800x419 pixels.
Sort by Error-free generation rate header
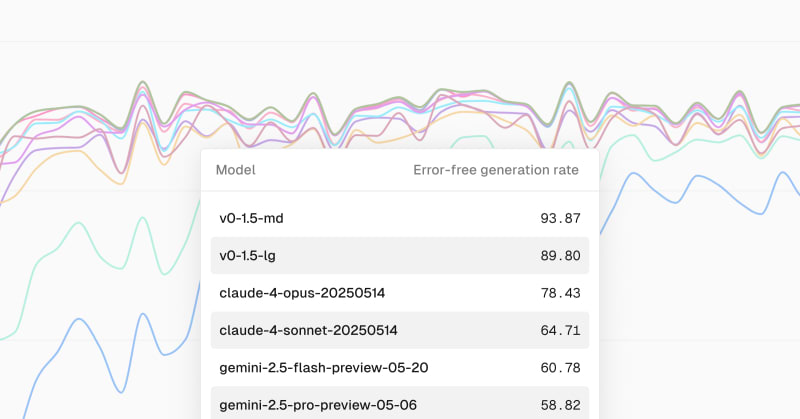point(495,170)
